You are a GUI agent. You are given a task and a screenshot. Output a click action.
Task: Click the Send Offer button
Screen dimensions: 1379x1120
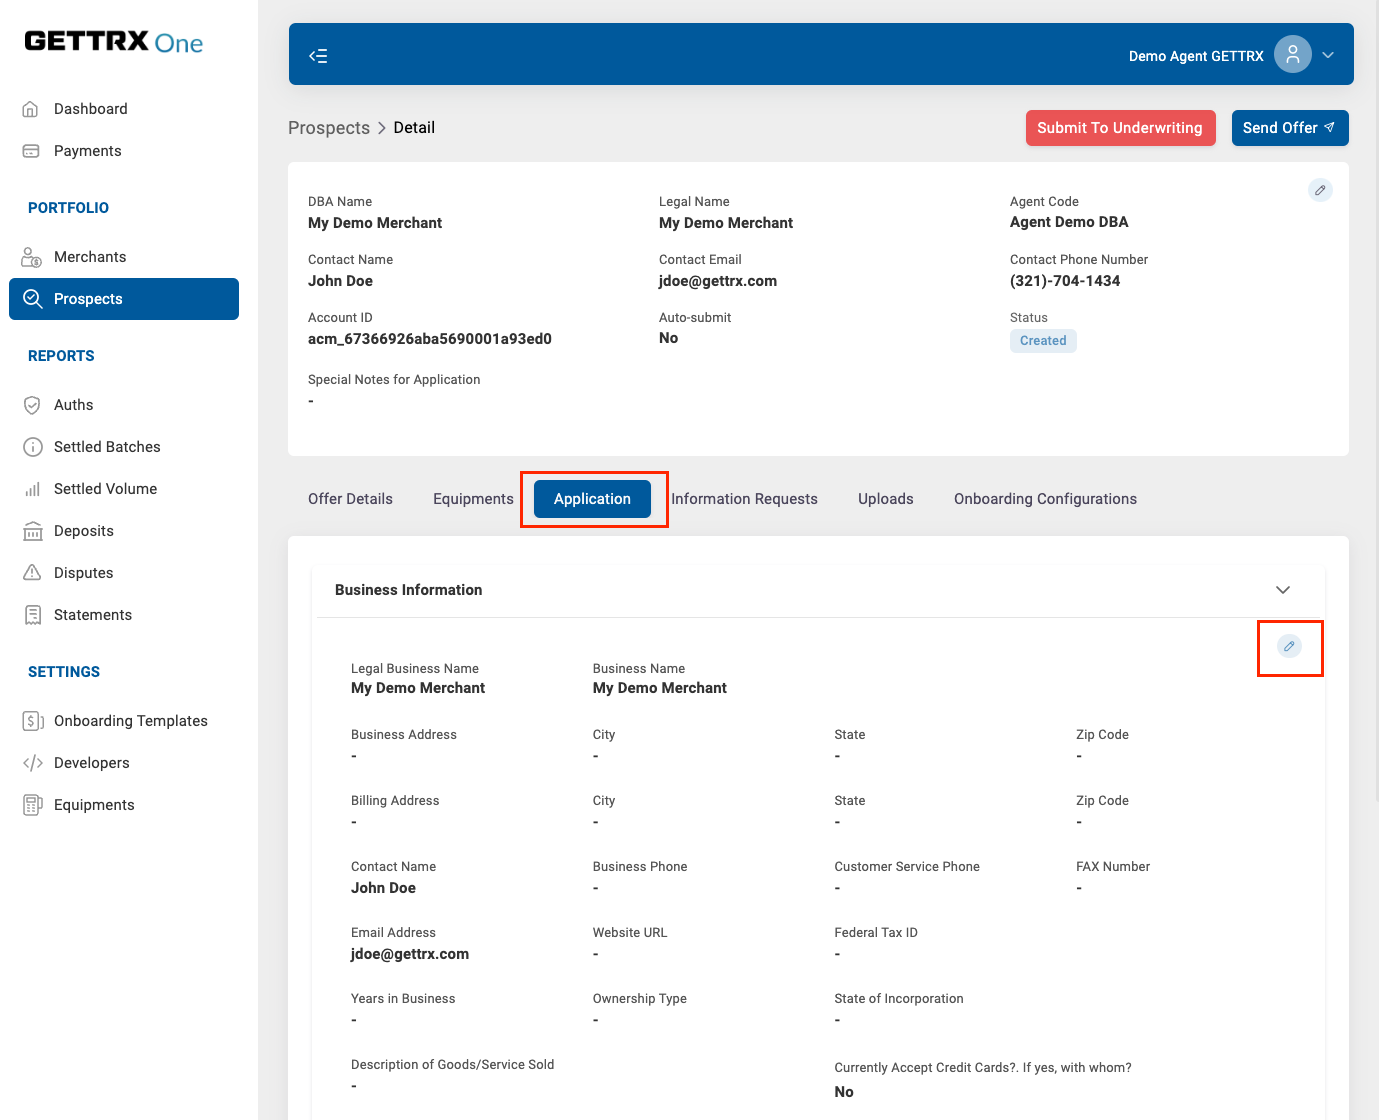[1290, 128]
